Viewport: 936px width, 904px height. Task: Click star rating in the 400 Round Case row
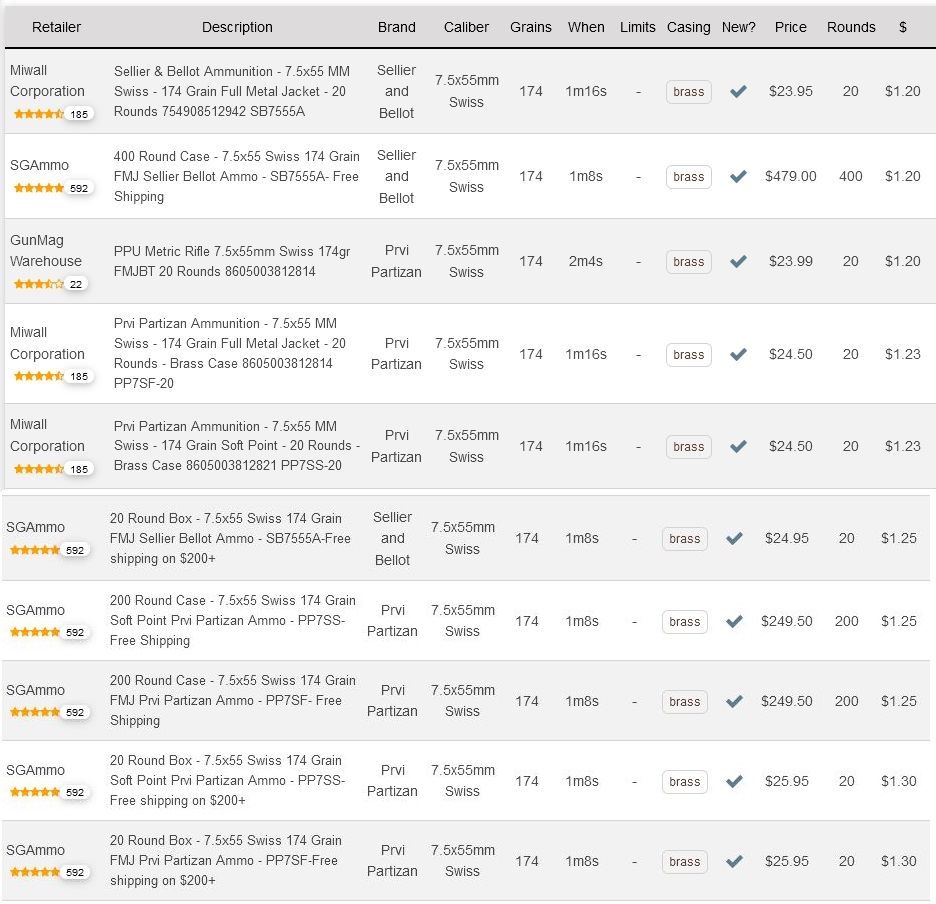pos(37,188)
